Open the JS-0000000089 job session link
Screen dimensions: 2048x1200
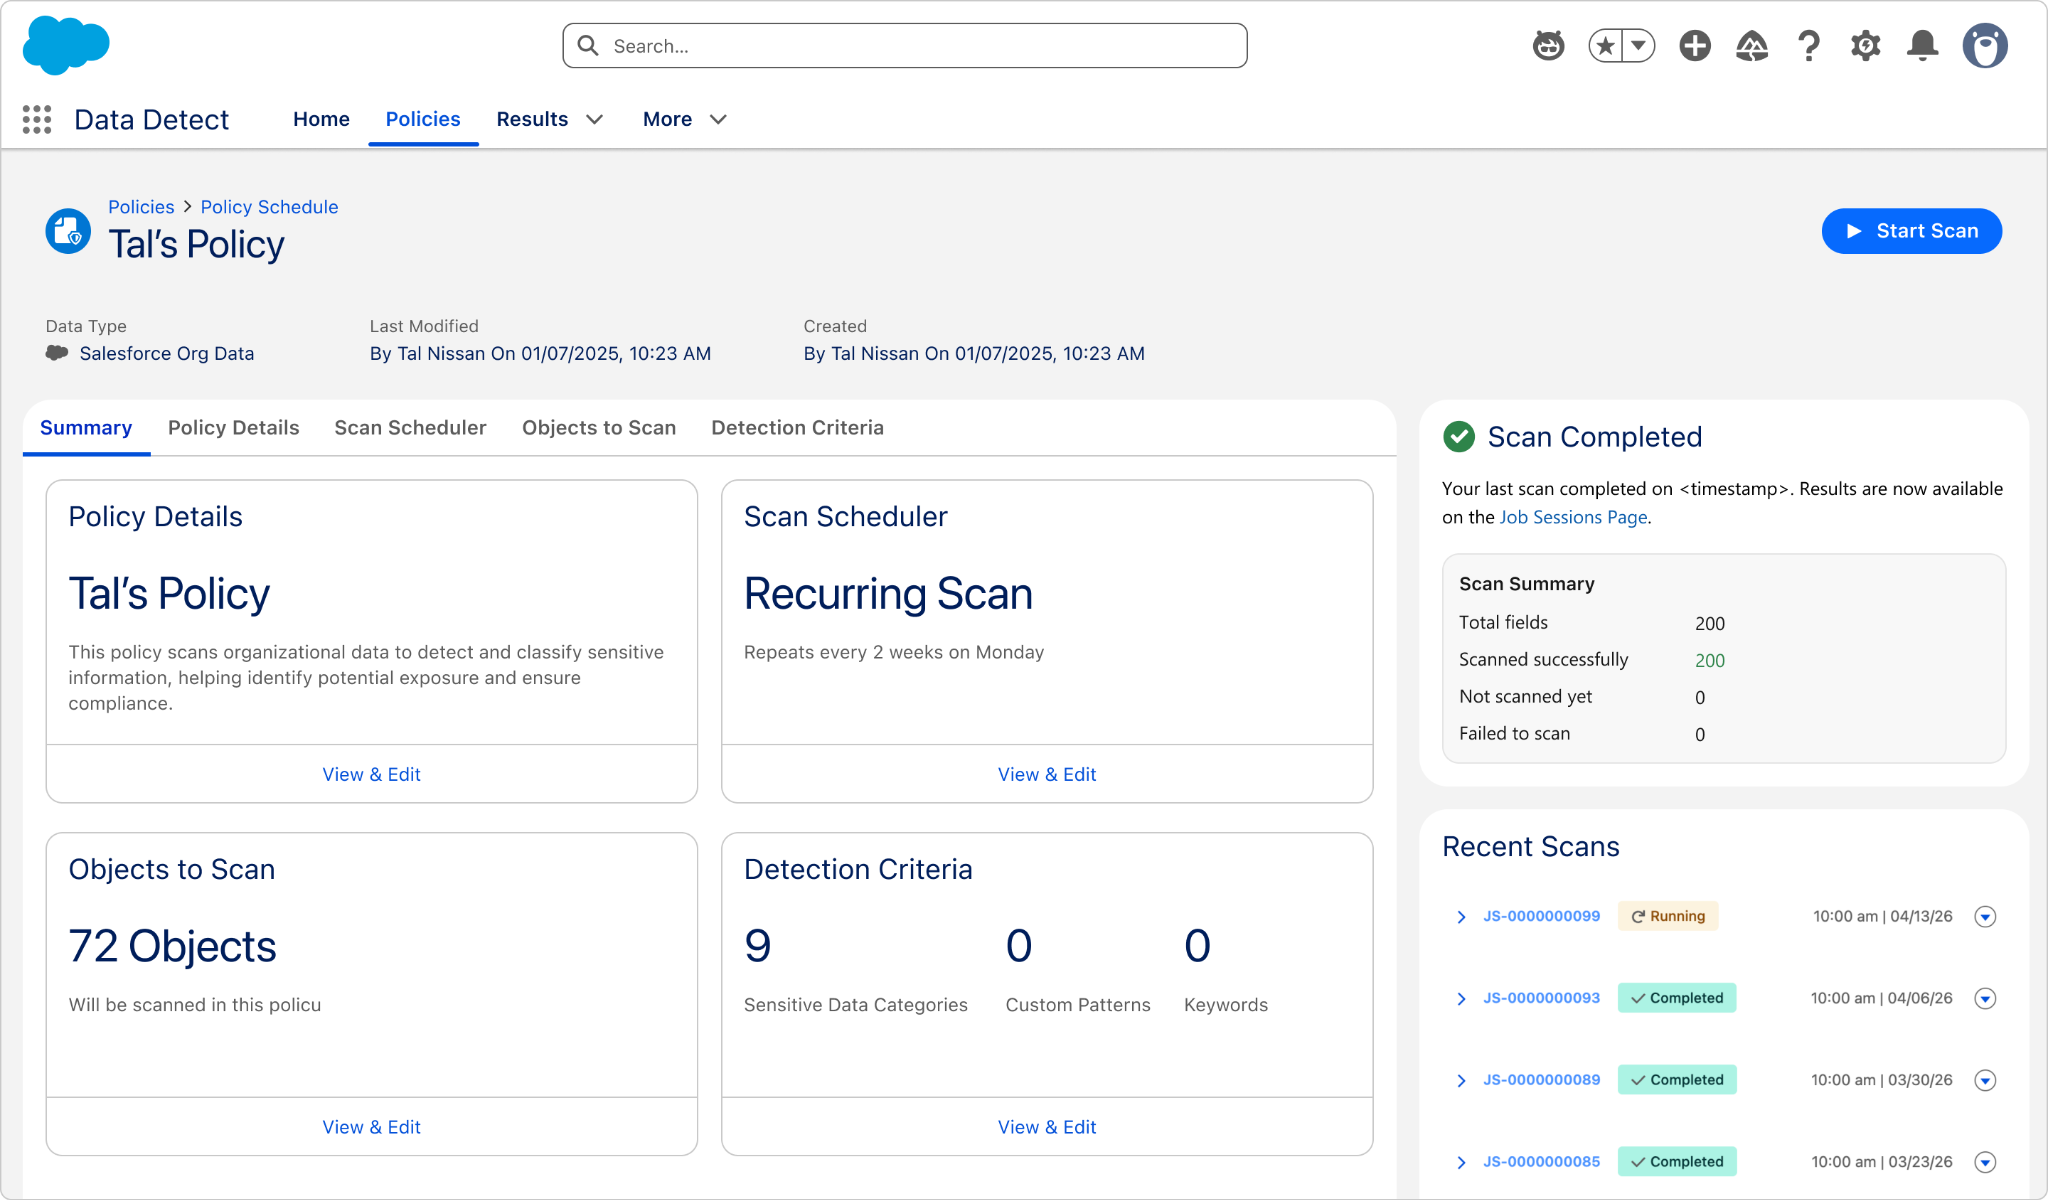click(x=1541, y=1080)
